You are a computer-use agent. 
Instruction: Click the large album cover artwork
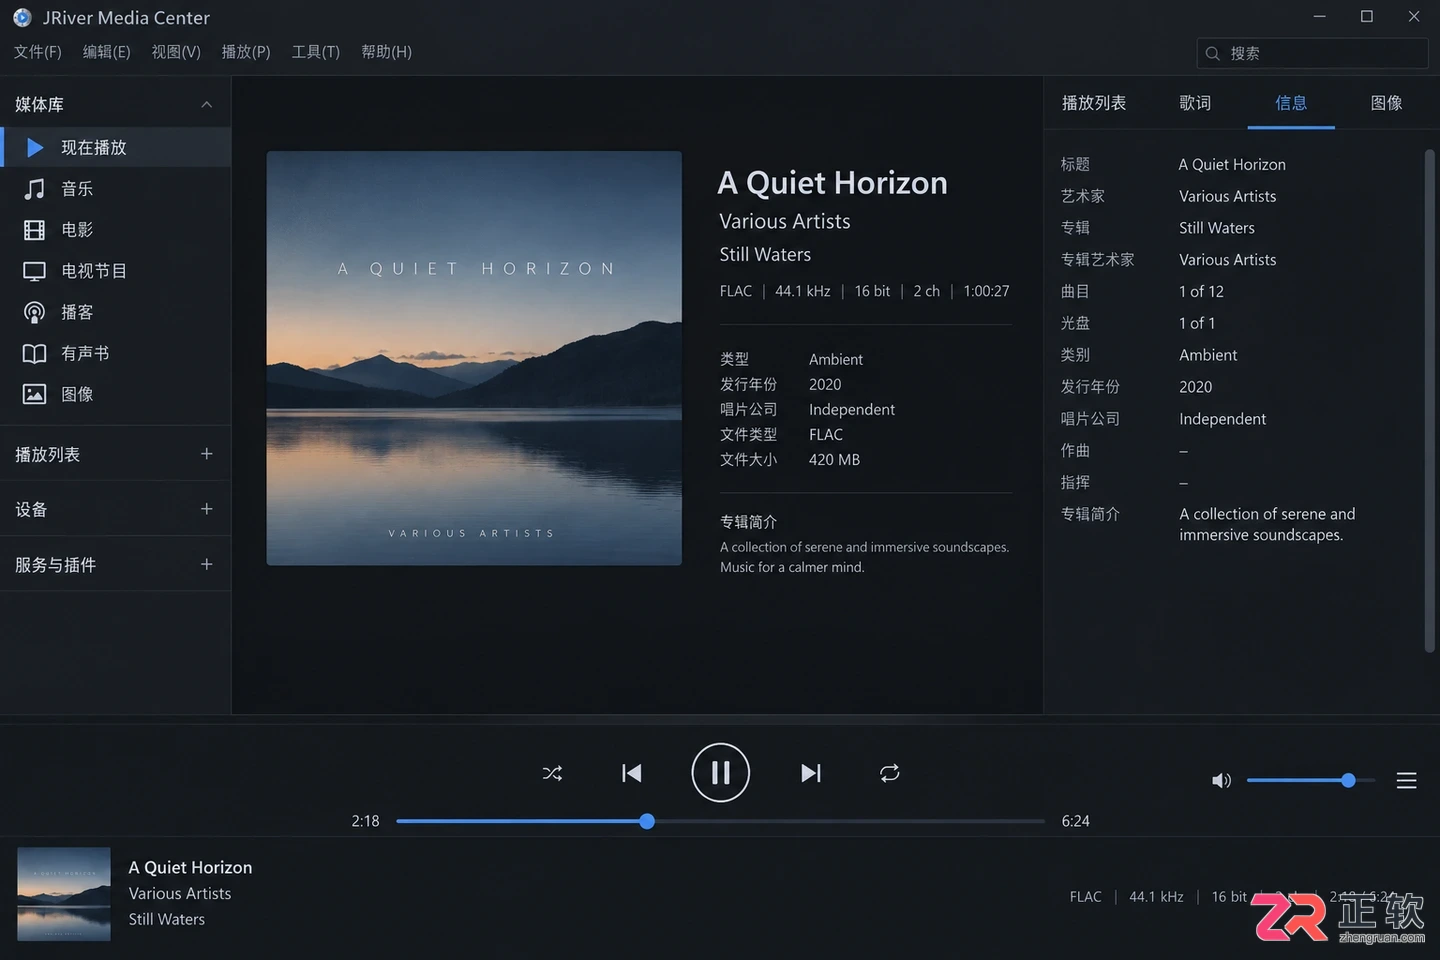coord(474,358)
